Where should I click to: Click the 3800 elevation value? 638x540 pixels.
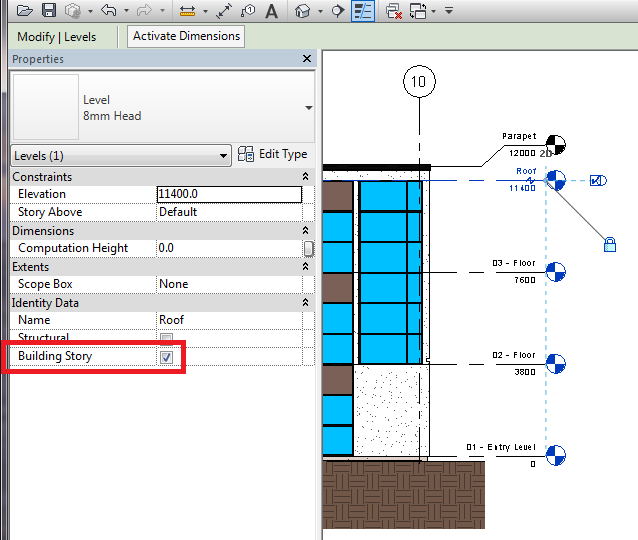click(525, 372)
